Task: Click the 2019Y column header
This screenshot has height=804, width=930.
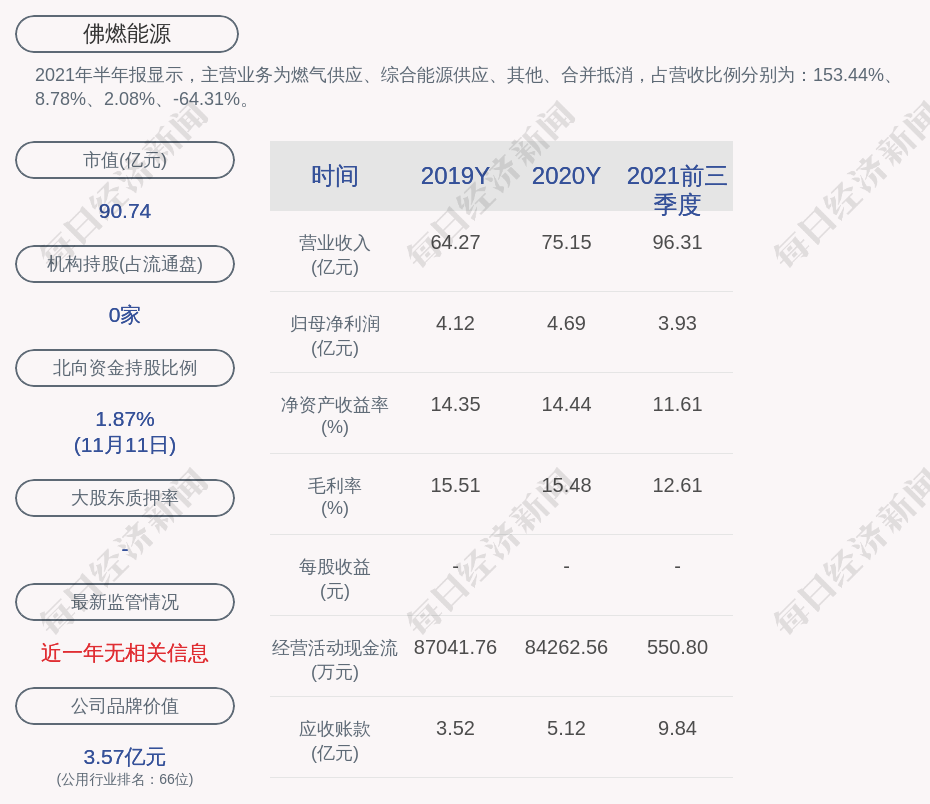Action: [455, 176]
